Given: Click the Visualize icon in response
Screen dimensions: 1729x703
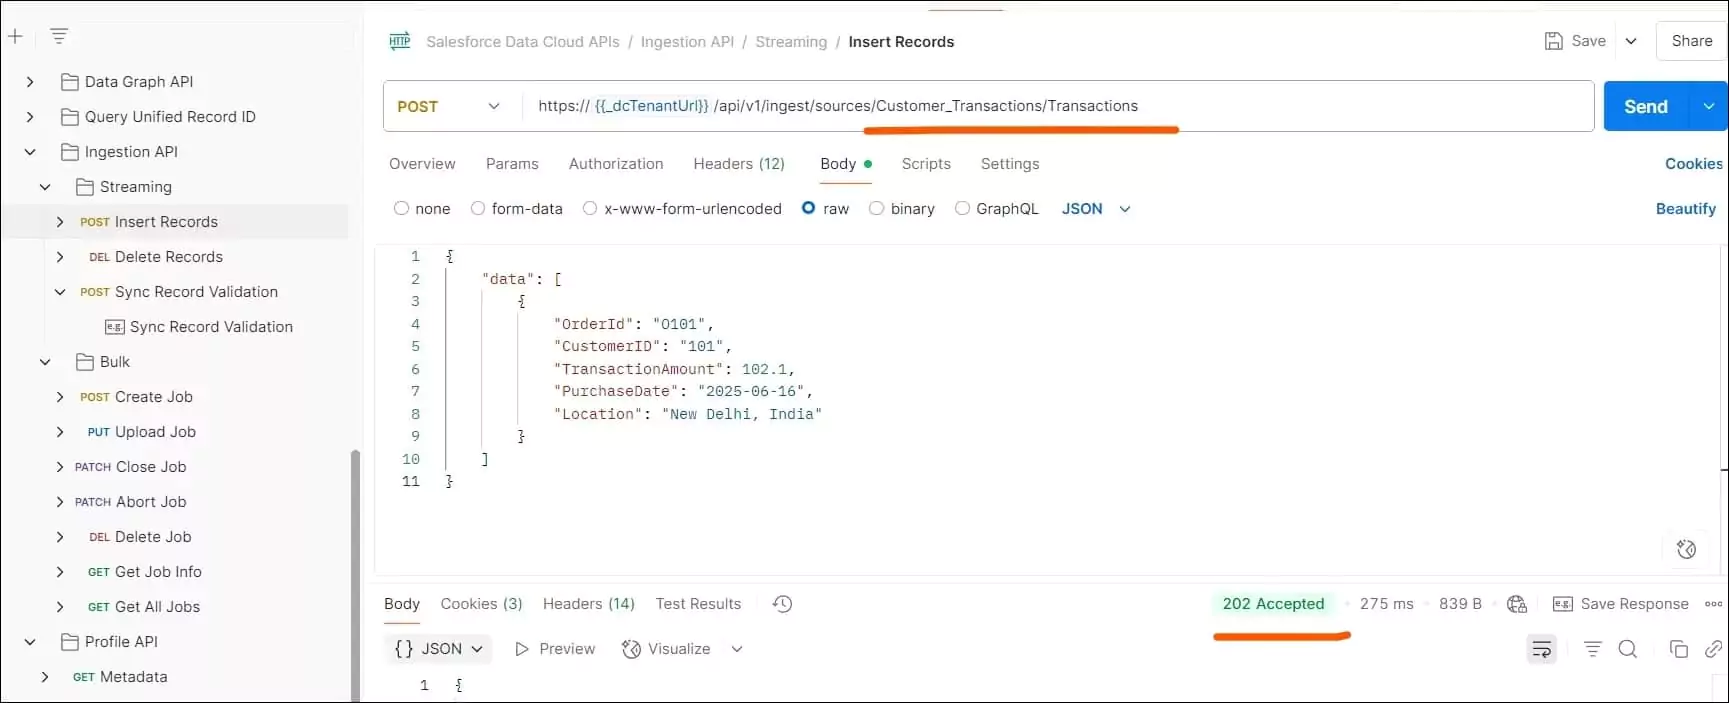Looking at the screenshot, I should (x=631, y=649).
